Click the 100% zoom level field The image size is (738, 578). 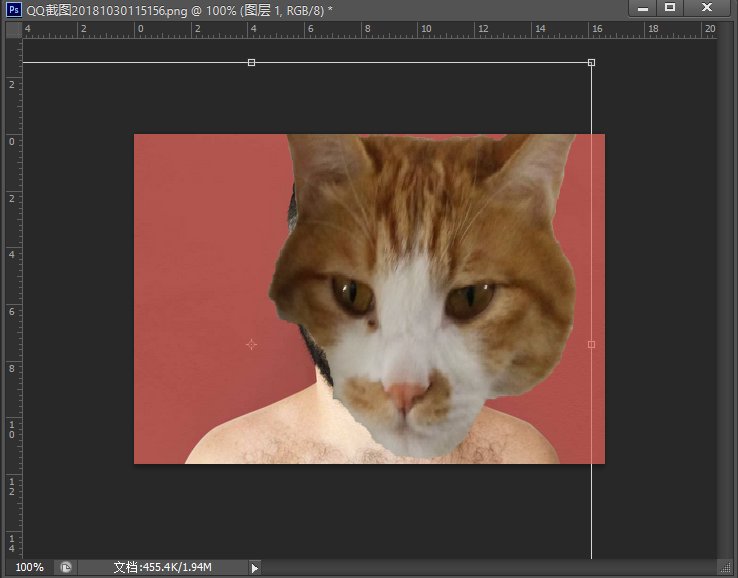tap(29, 567)
